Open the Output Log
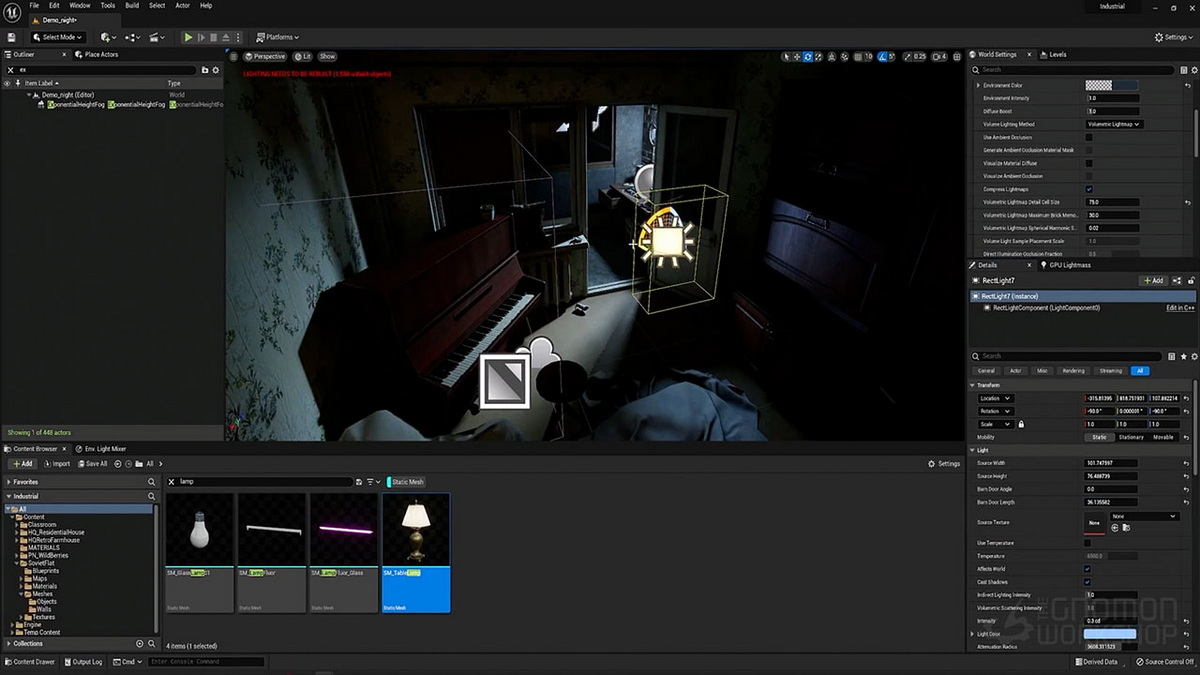This screenshot has width=1200, height=675. [x=84, y=662]
